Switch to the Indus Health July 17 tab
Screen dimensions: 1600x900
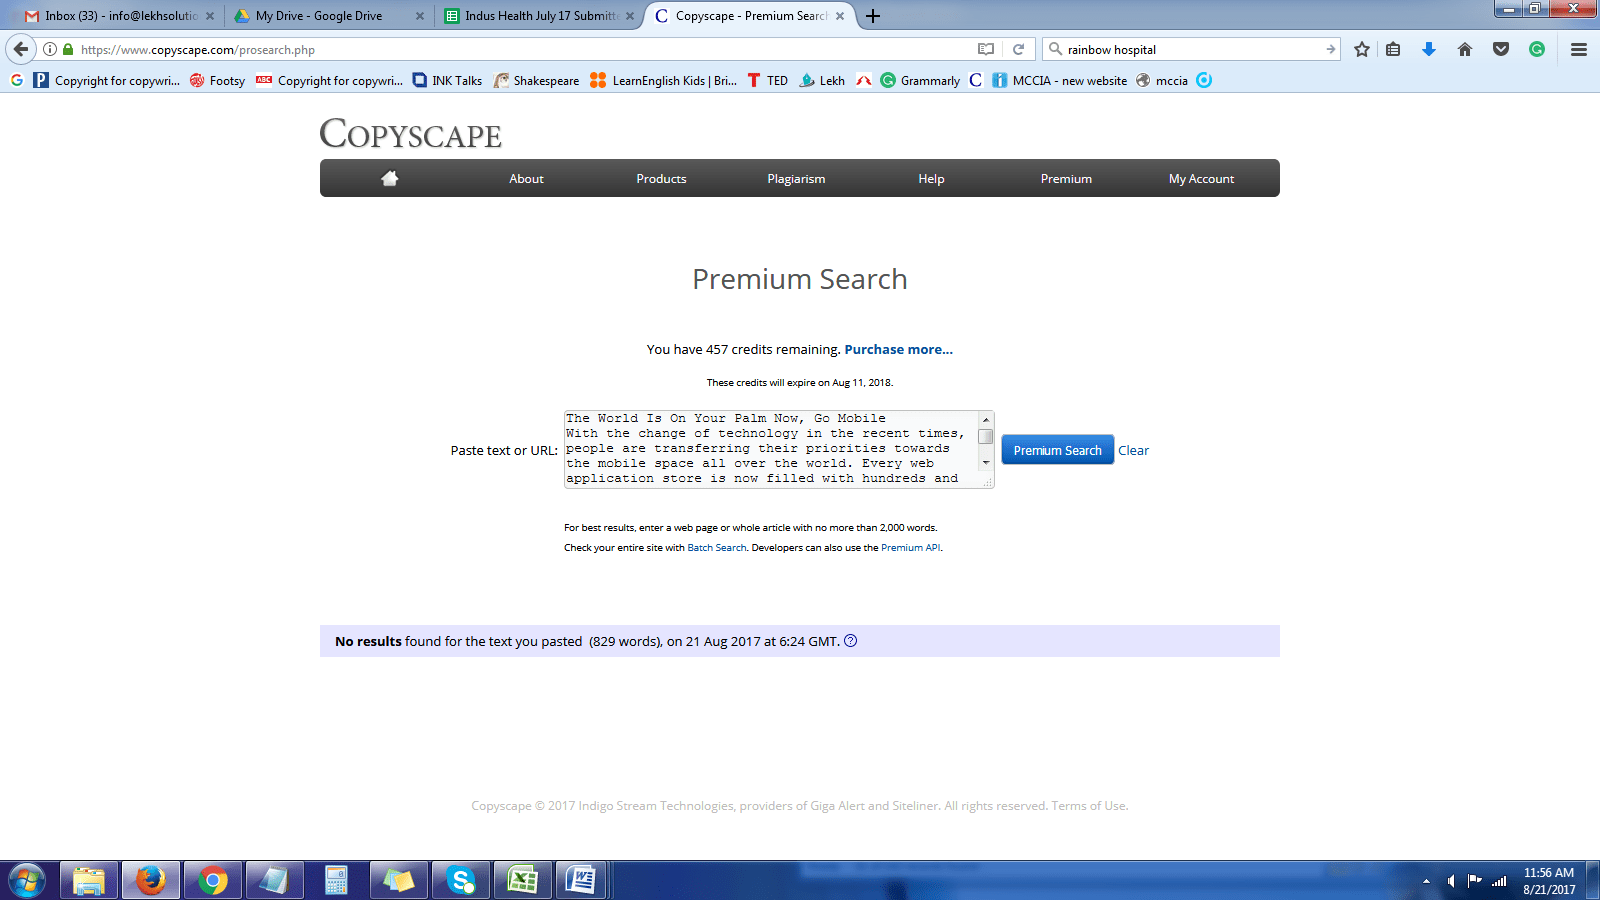pos(538,16)
